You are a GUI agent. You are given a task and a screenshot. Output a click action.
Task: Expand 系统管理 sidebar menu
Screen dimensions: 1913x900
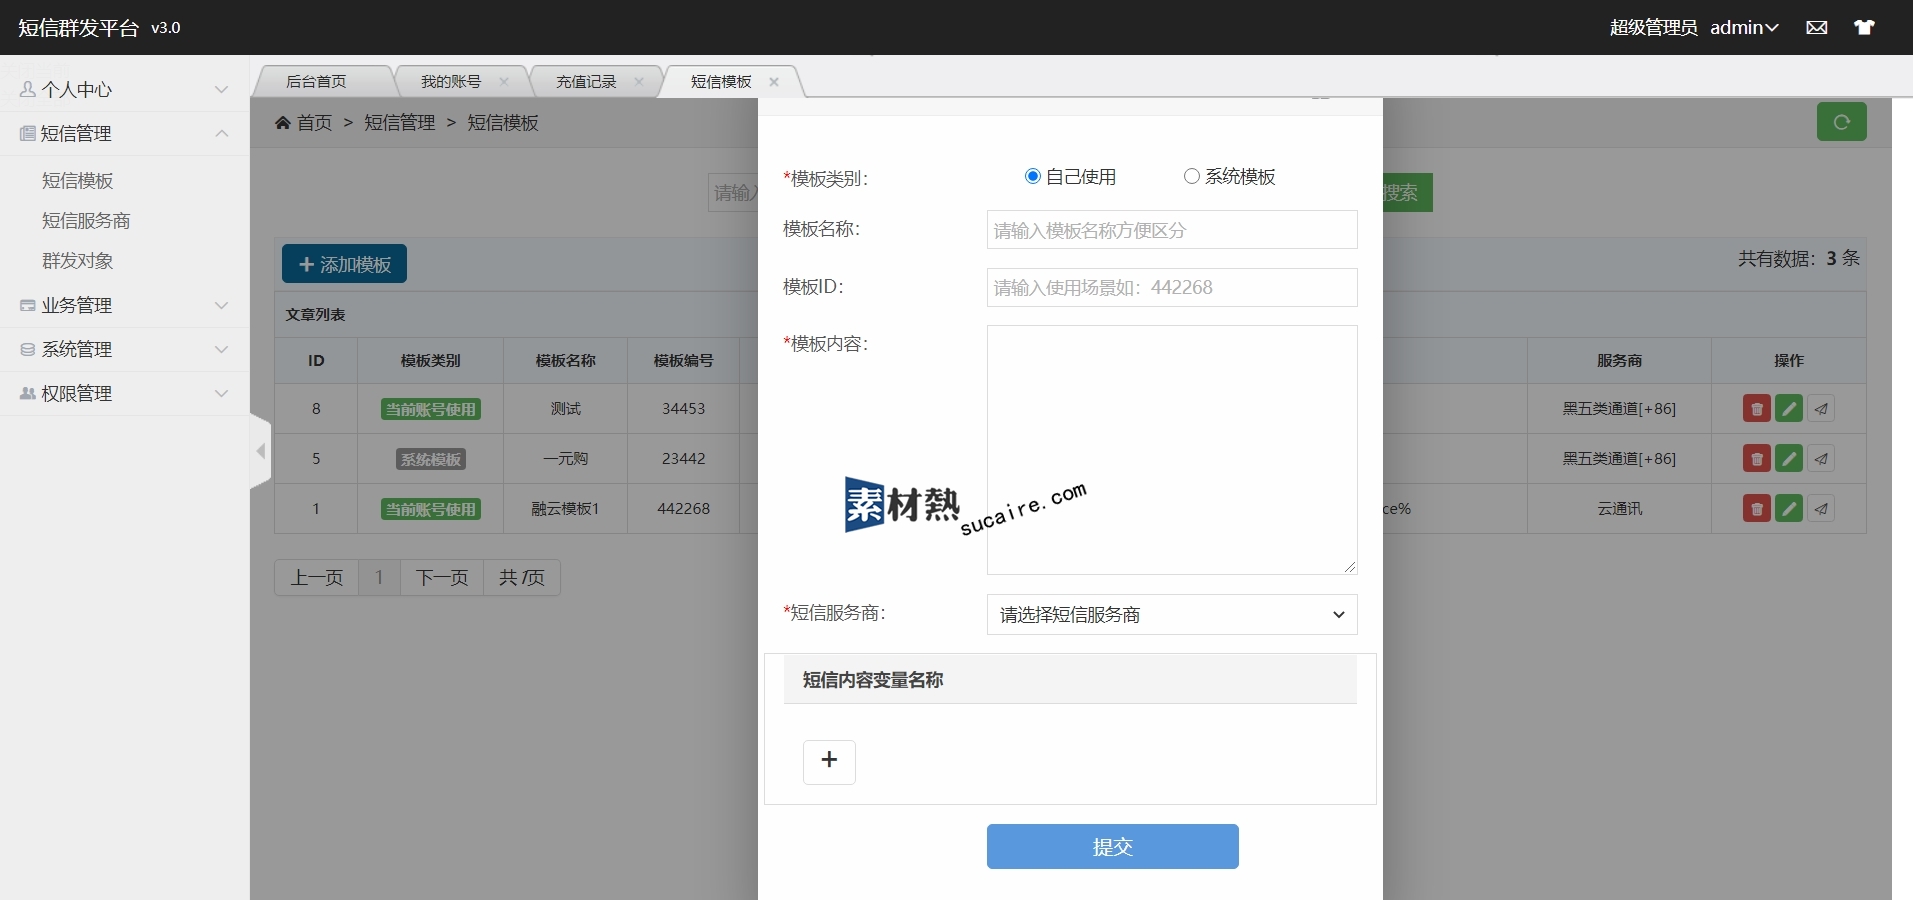[125, 350]
